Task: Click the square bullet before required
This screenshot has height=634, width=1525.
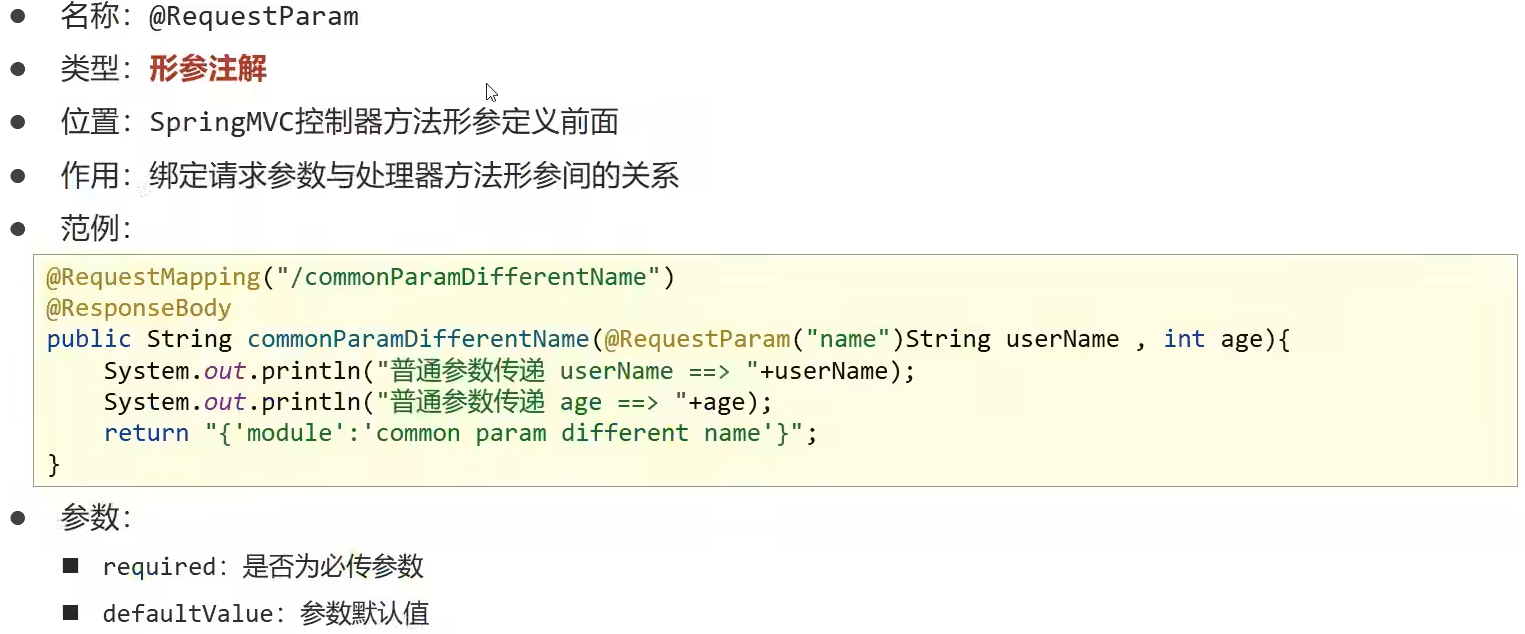Action: (70, 566)
